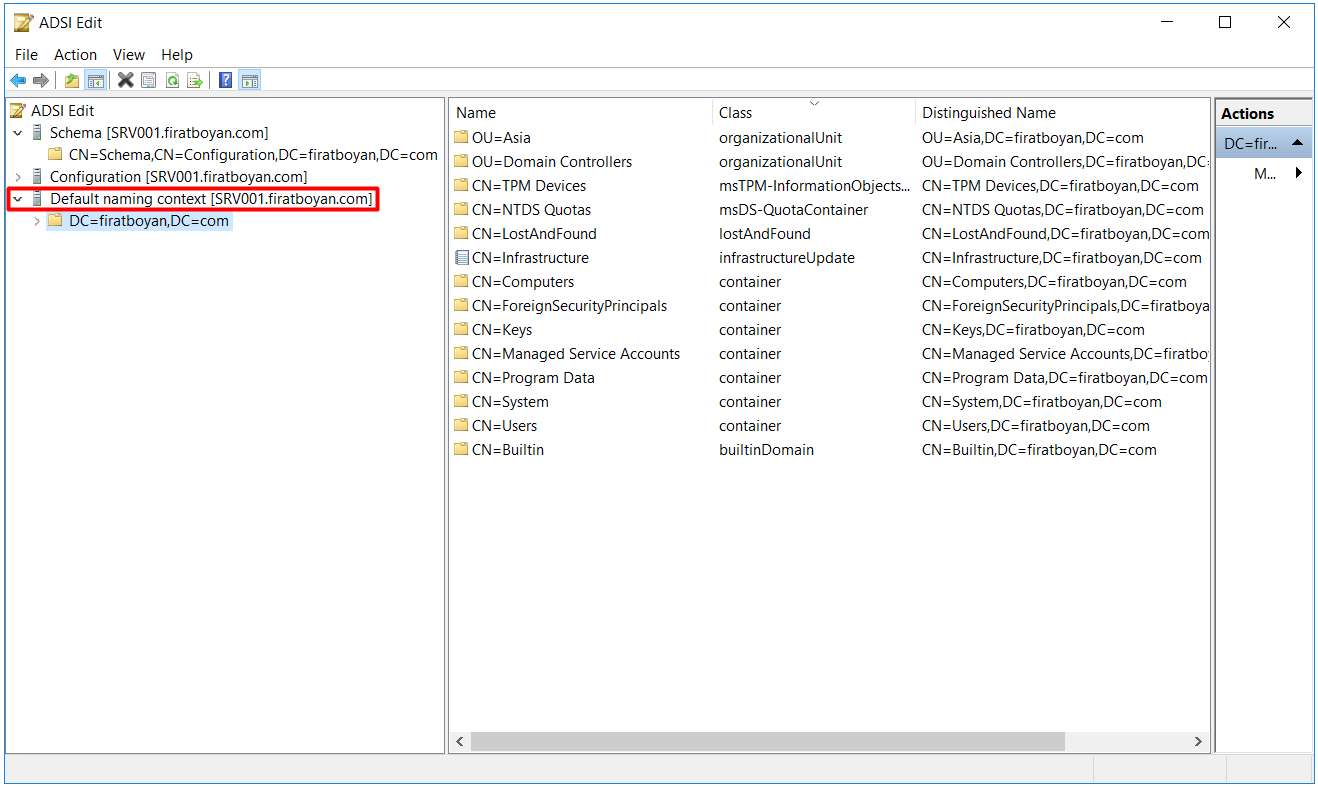The image size is (1318, 787).
Task: Click the ADSI Edit root node icon
Action: coord(19,111)
